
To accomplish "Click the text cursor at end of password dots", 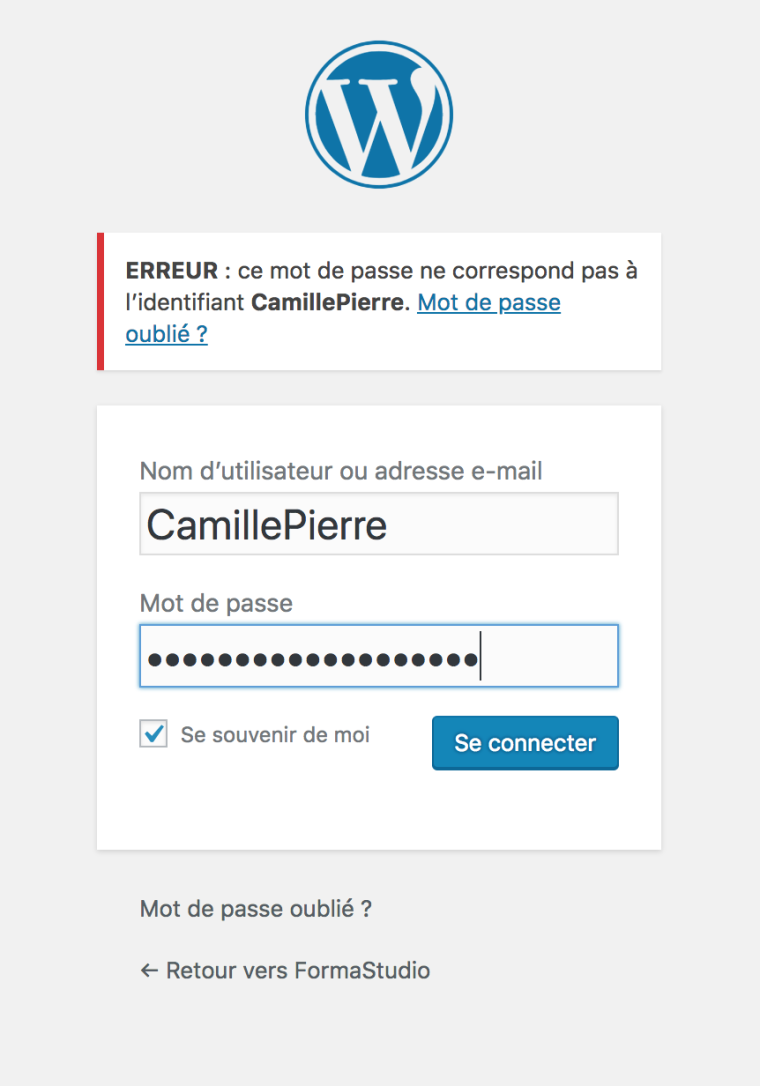I will tap(480, 657).
